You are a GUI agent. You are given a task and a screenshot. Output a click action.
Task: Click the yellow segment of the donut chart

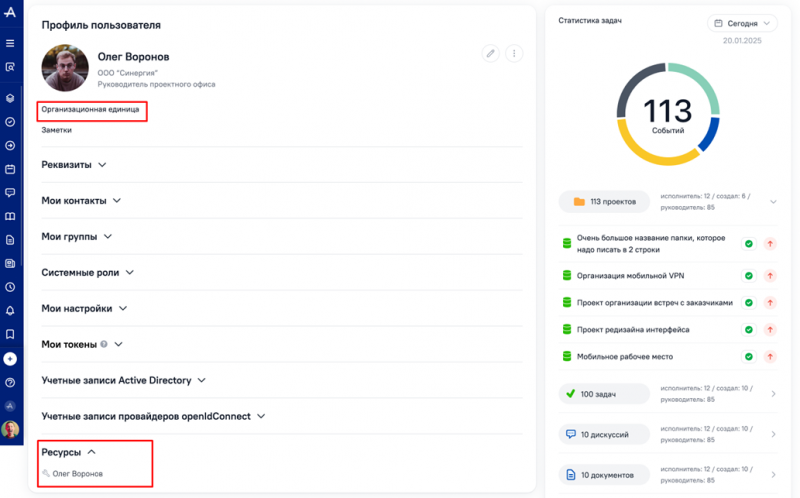(x=650, y=153)
